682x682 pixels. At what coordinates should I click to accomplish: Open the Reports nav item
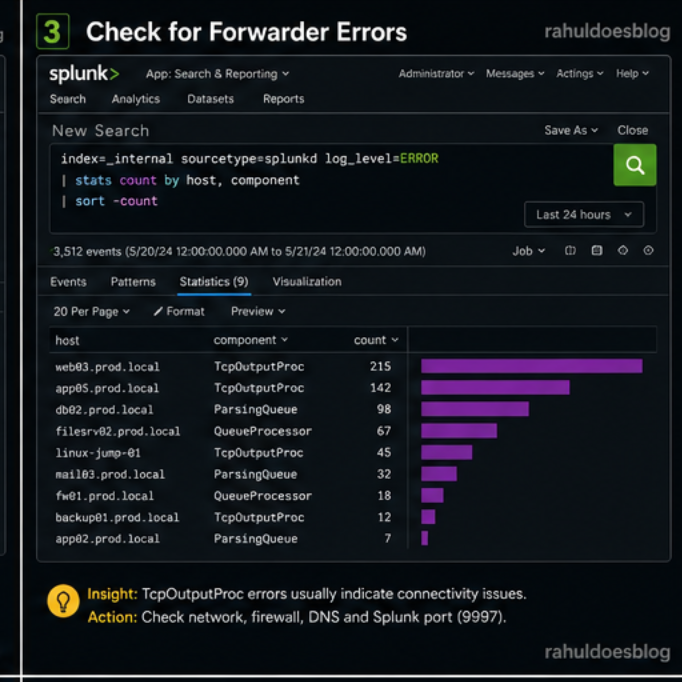click(284, 99)
